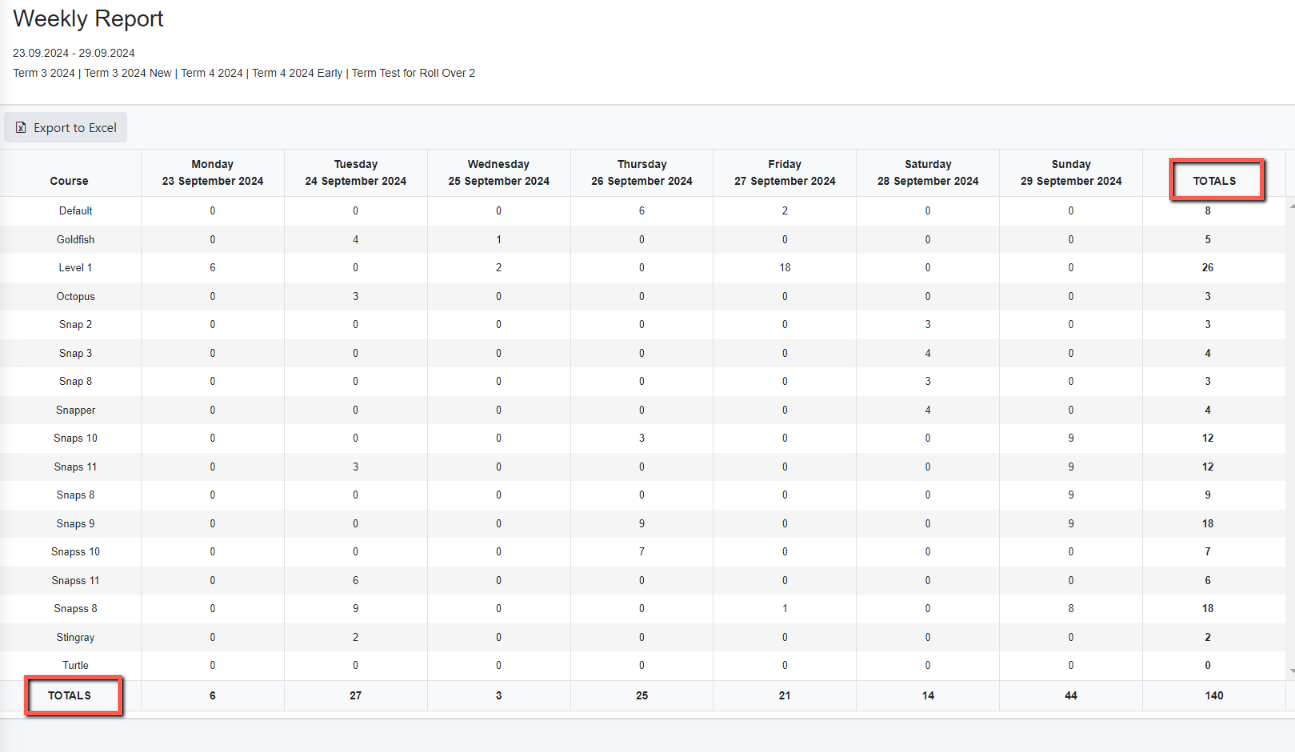Image resolution: width=1295 pixels, height=752 pixels.
Task: Click the Sunday total value 44
Action: (1071, 695)
